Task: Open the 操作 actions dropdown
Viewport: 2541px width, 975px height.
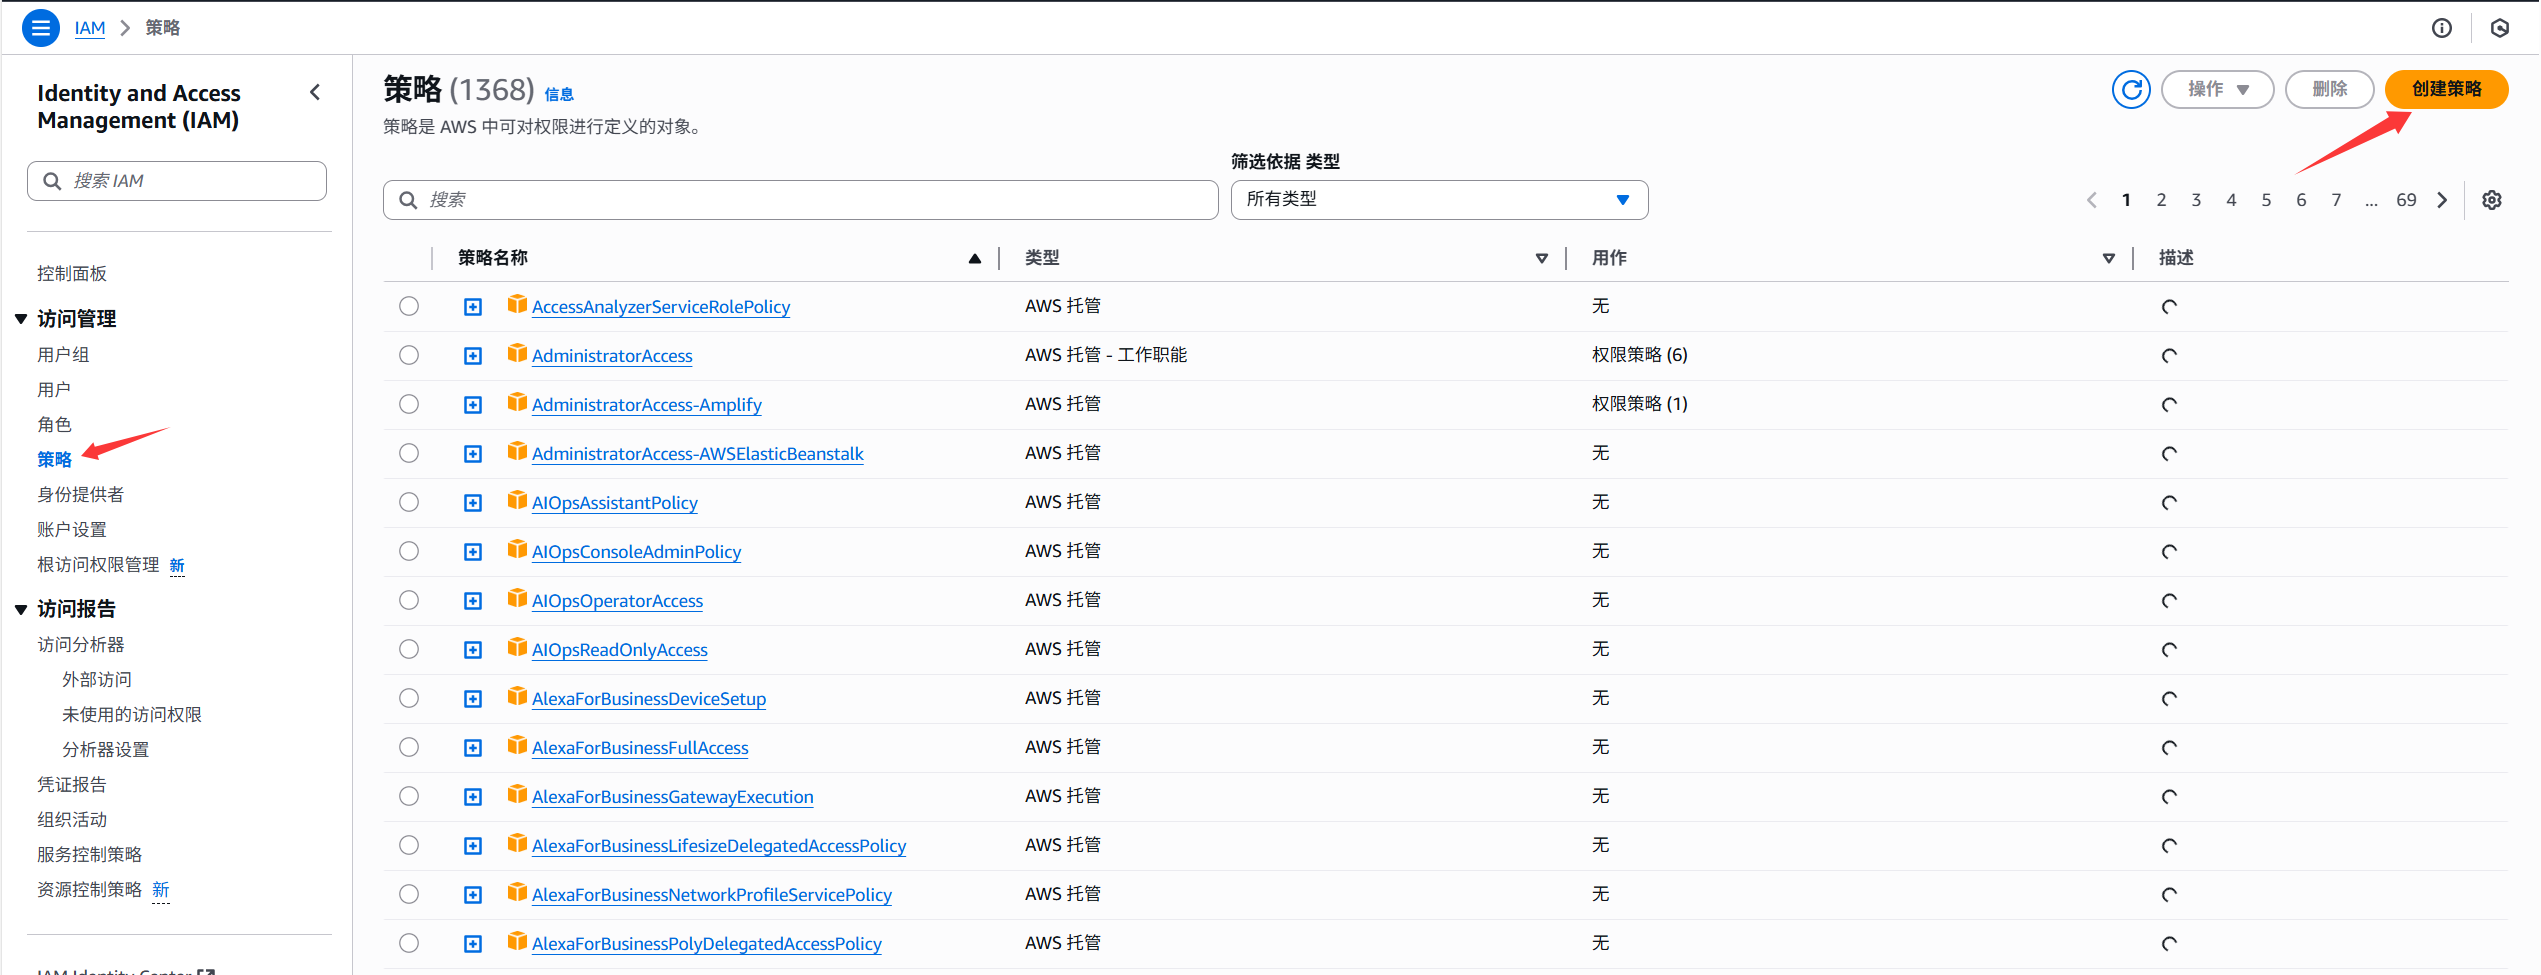Action: (x=2217, y=90)
